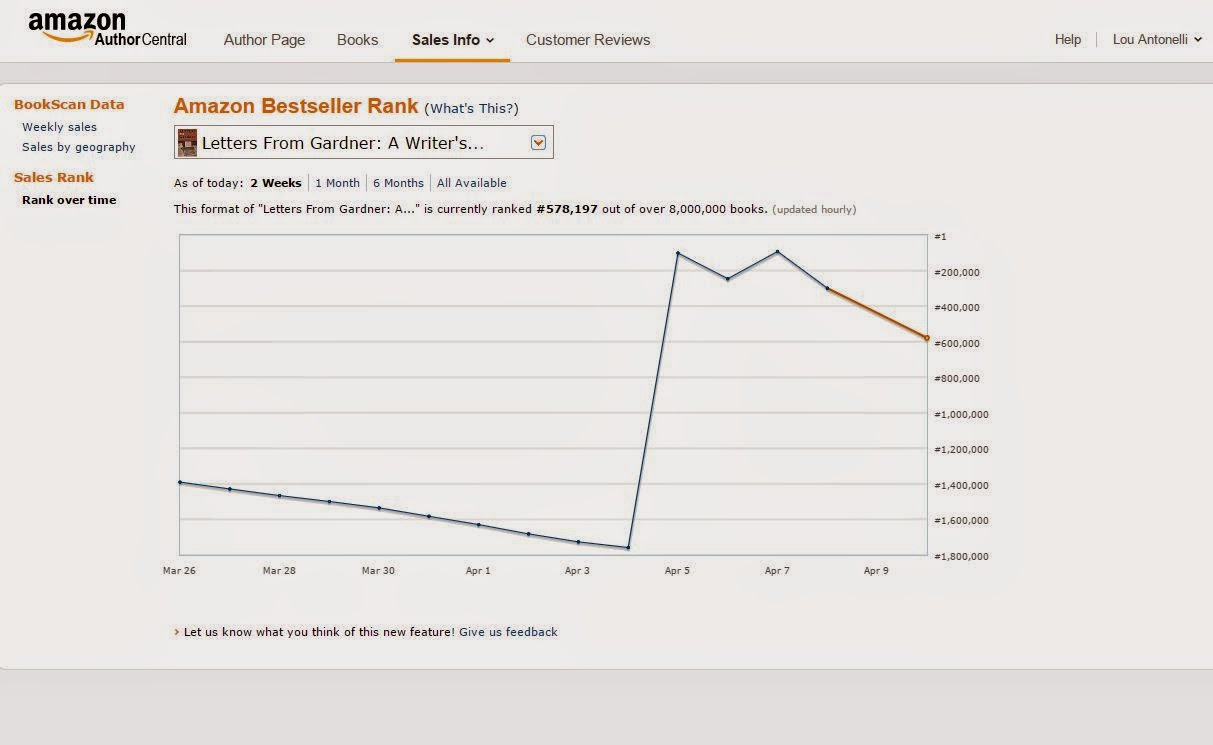Open the Lou Antonelli account menu
The height and width of the screenshot is (745, 1213).
[1157, 40]
